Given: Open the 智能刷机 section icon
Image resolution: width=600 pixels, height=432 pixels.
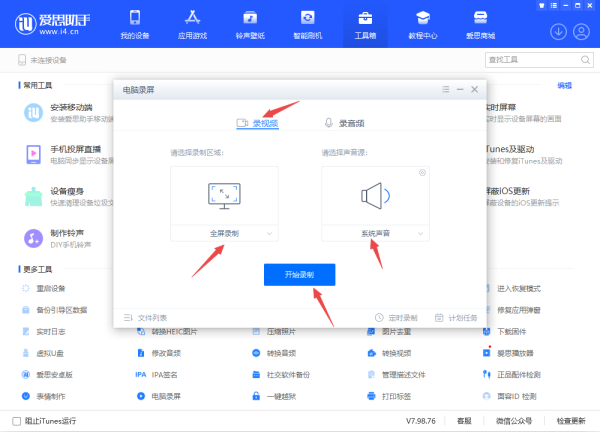Looking at the screenshot, I should click(x=308, y=18).
